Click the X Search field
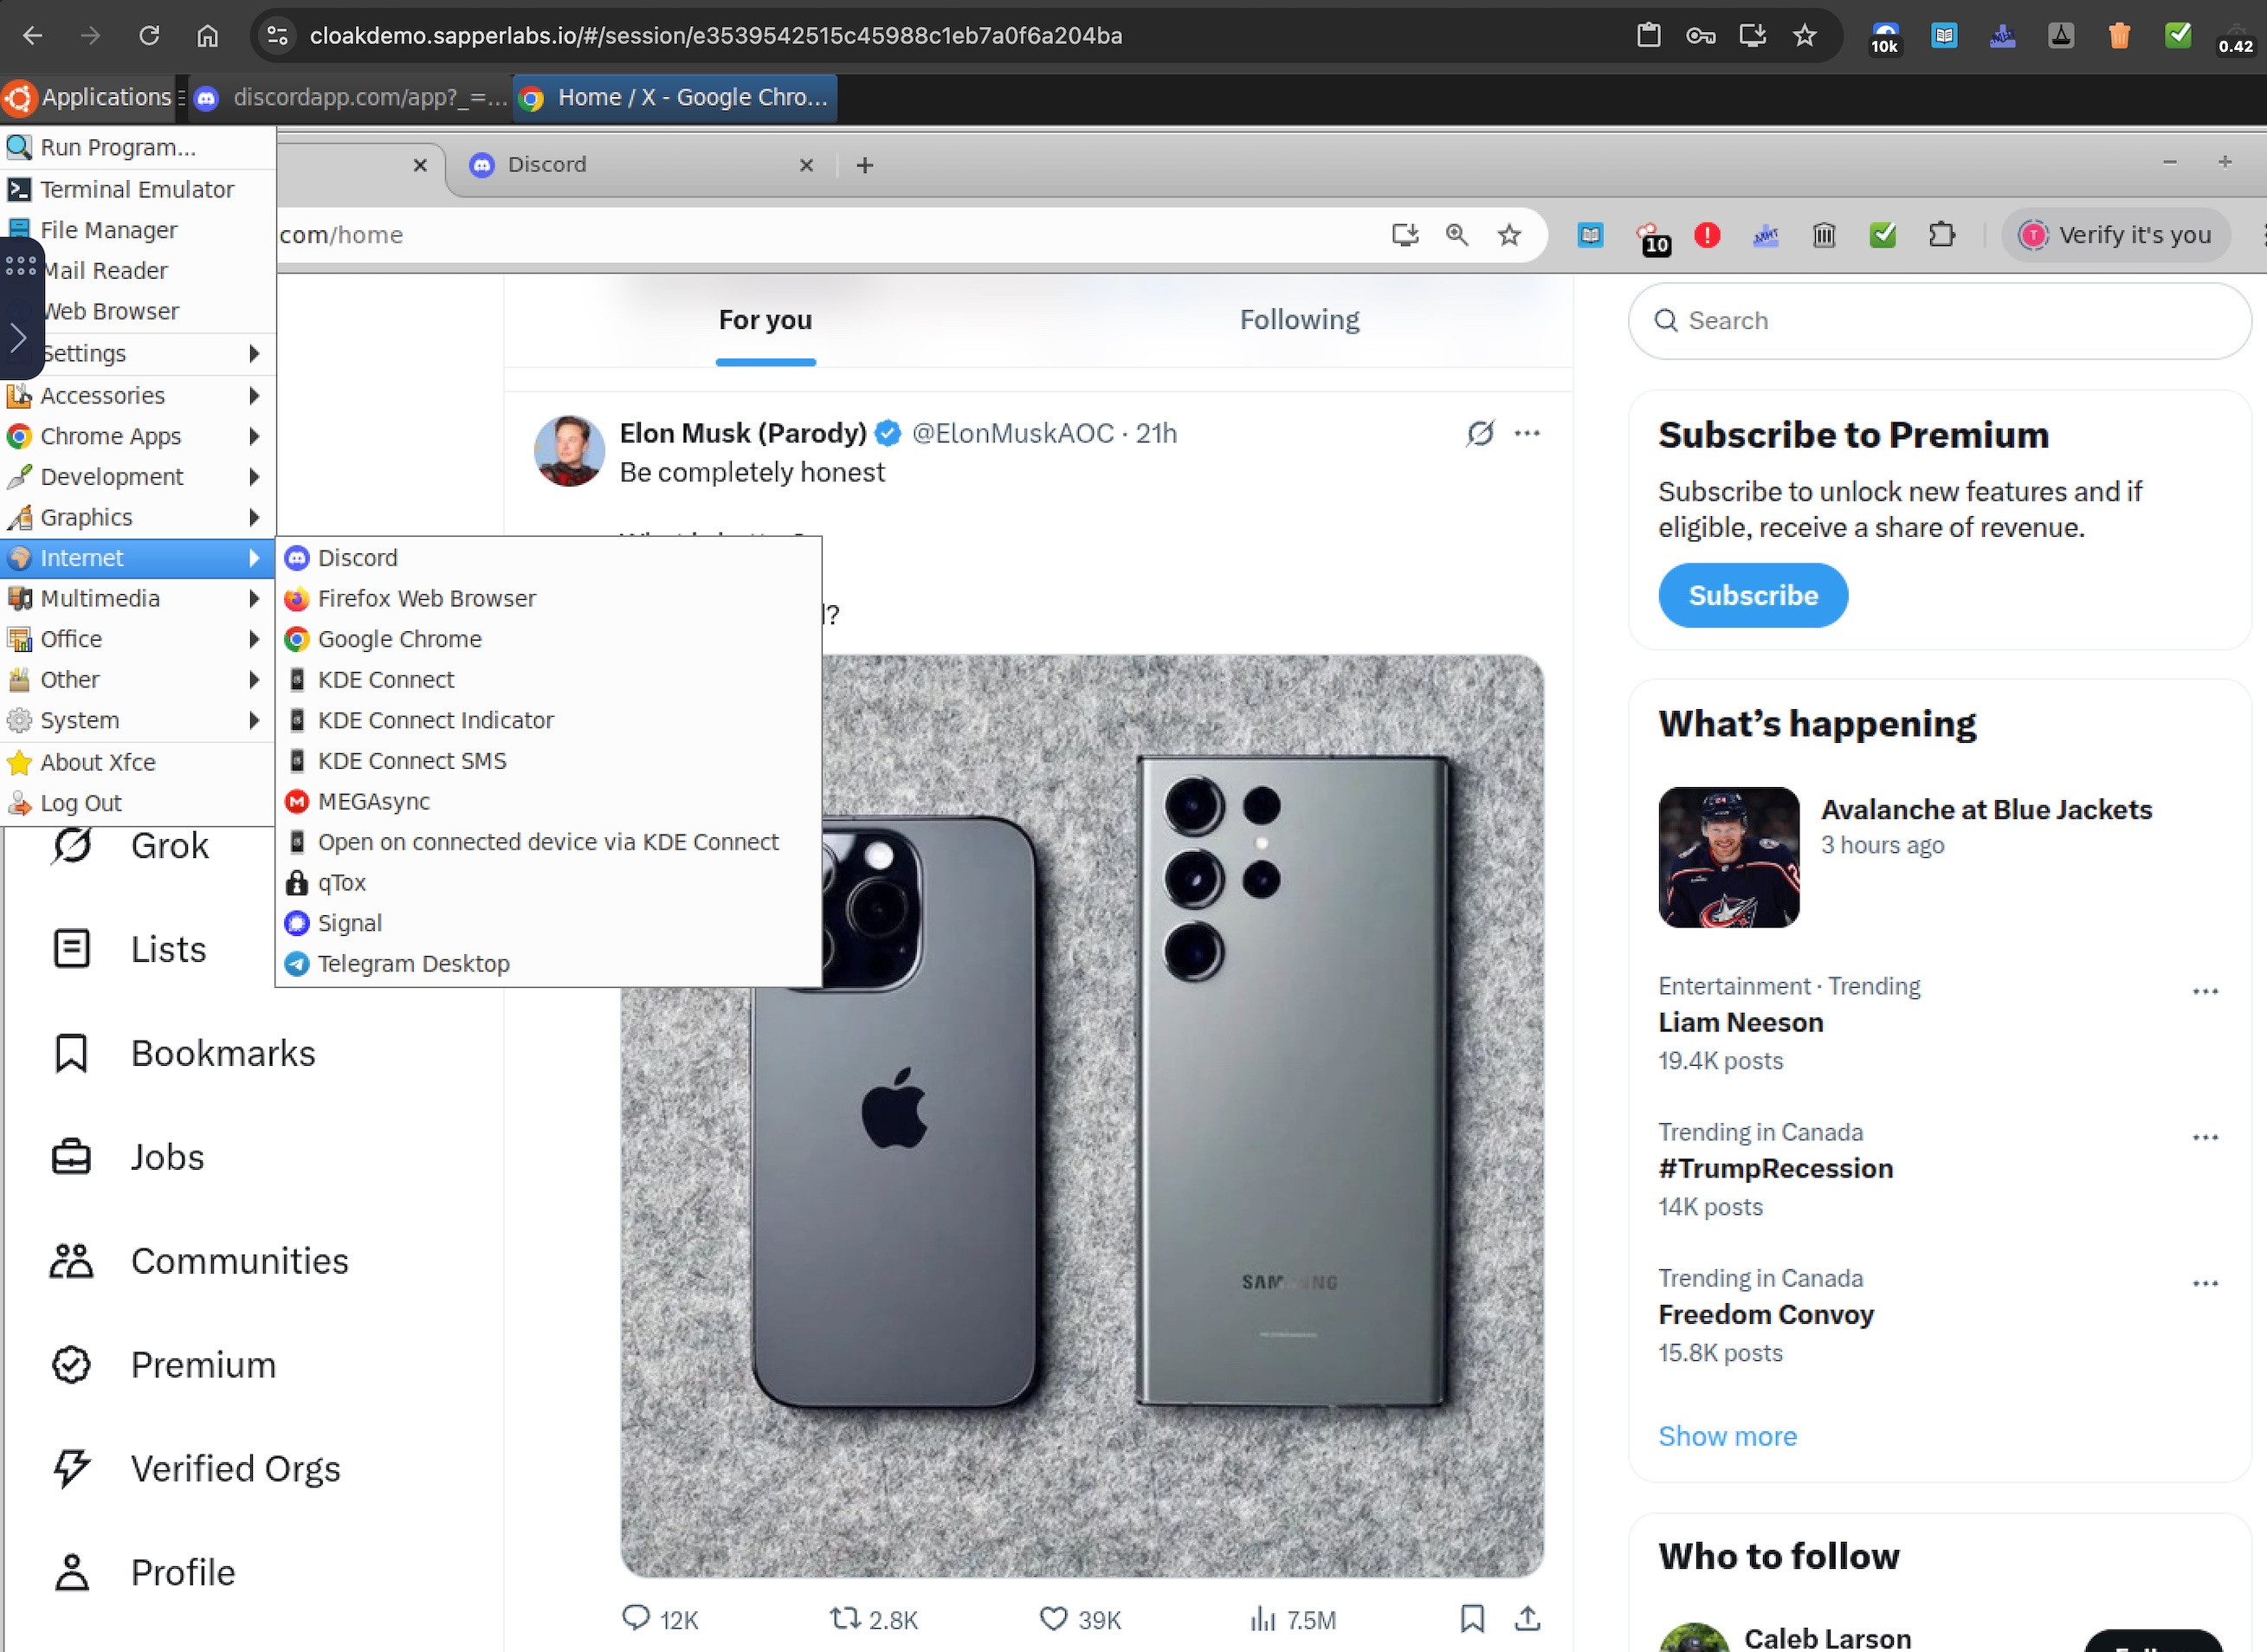The width and height of the screenshot is (2267, 1652). [x=1939, y=321]
